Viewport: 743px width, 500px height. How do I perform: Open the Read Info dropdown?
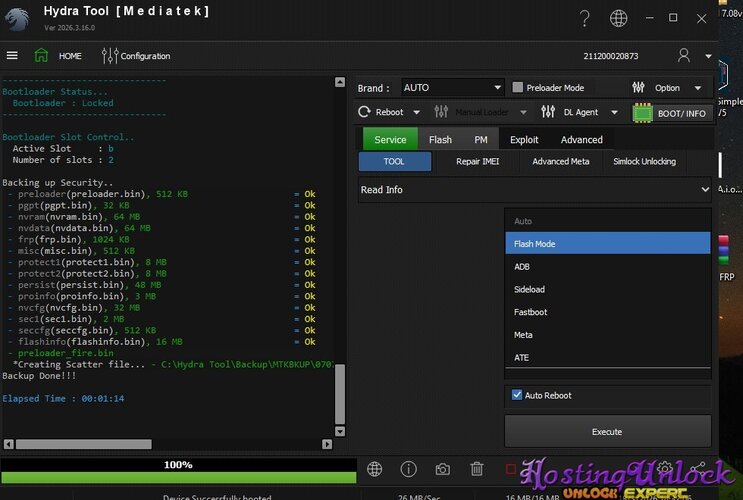point(535,189)
